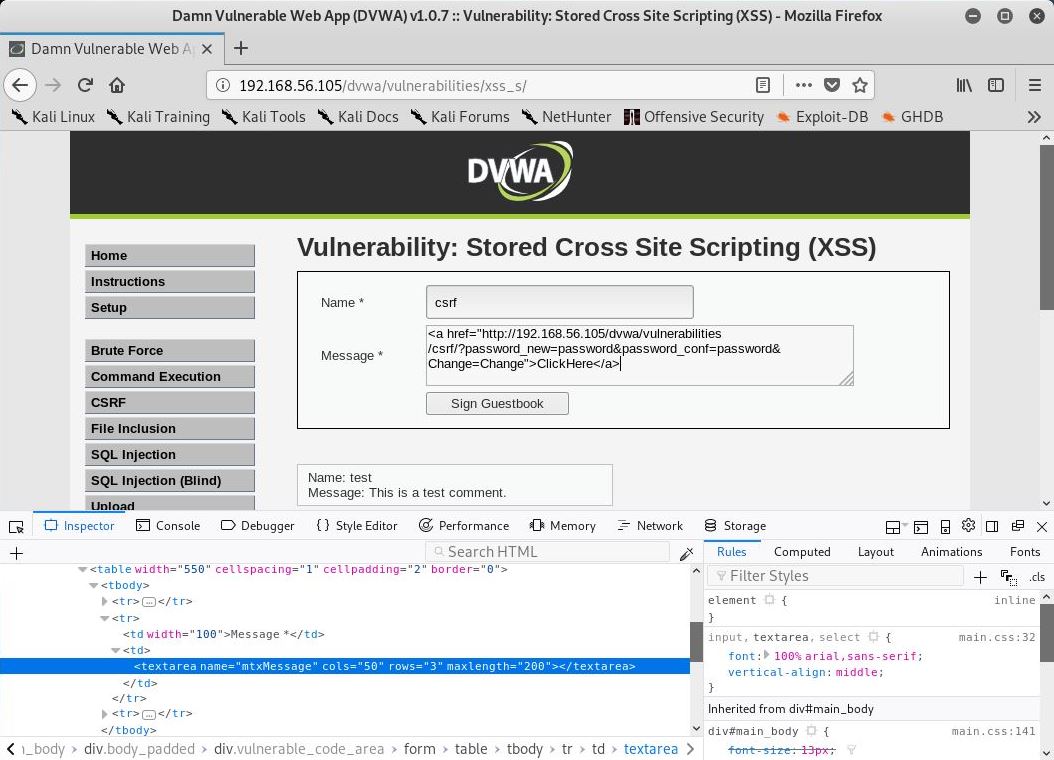This screenshot has width=1054, height=760.
Task: Click Sign Guestbook button
Action: 497,404
